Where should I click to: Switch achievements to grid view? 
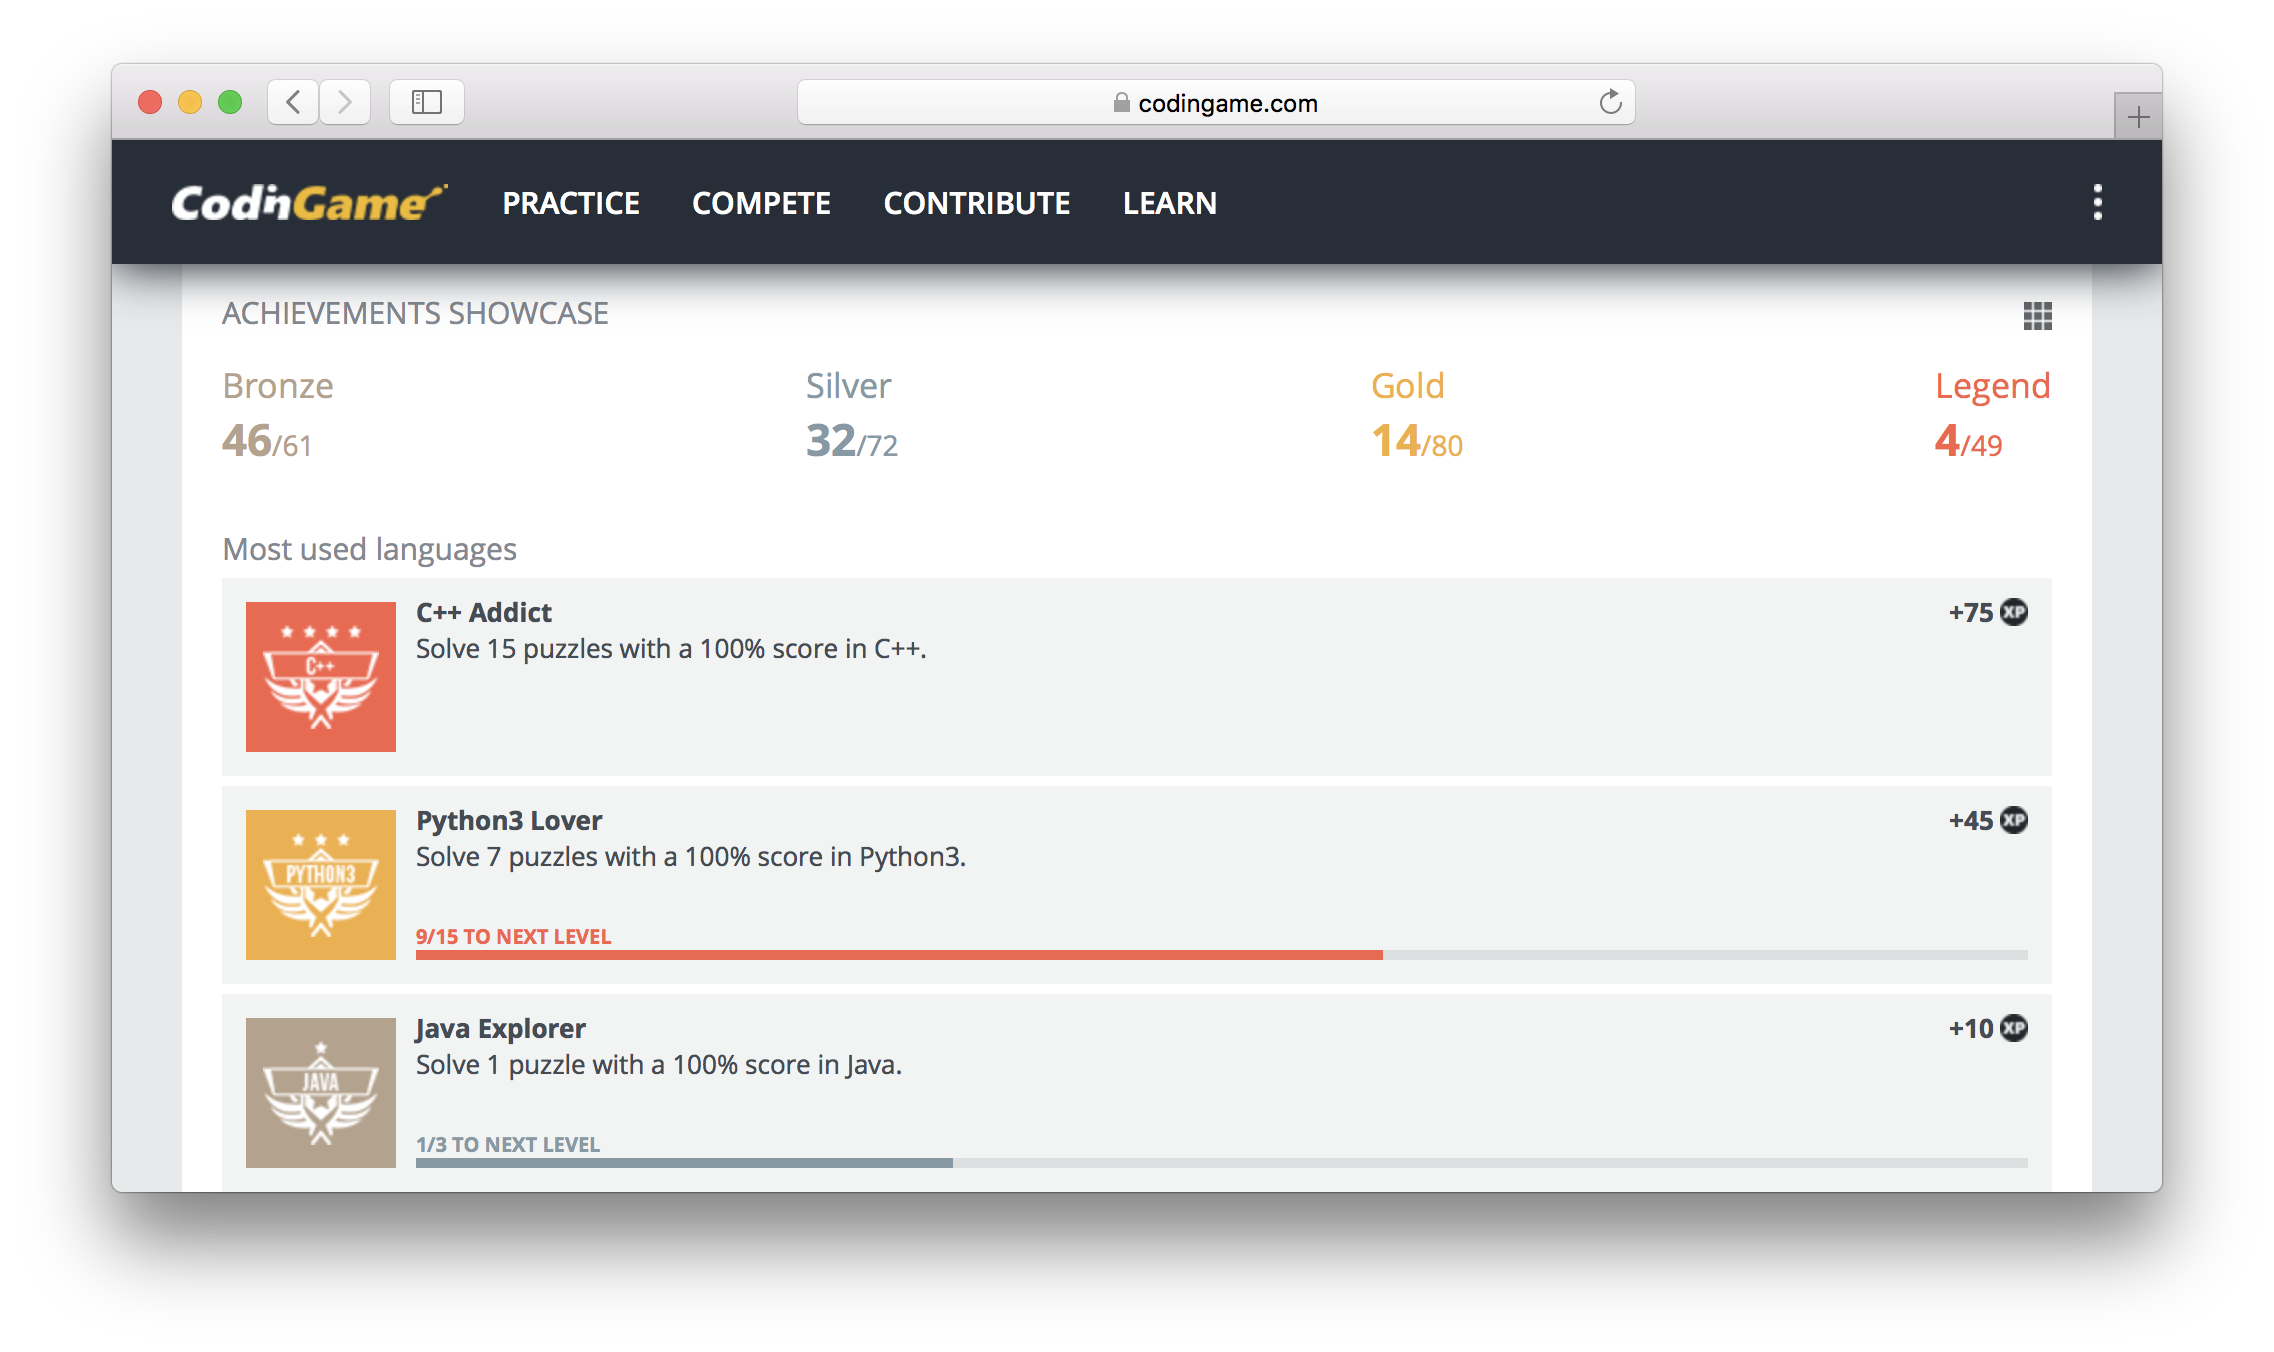coord(2037,316)
